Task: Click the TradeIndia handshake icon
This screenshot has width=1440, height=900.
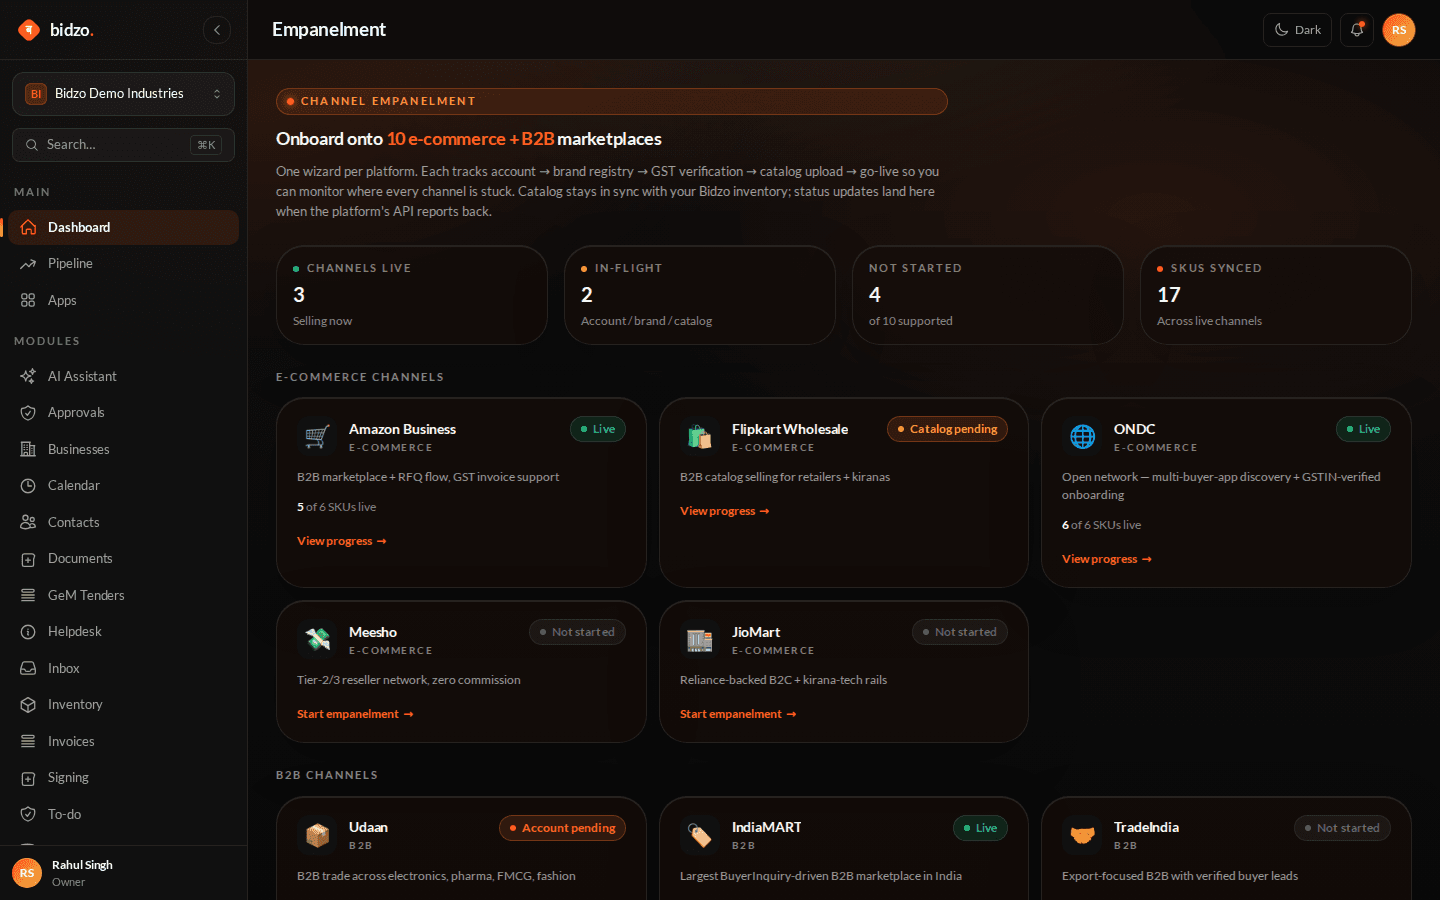Action: click(1082, 835)
